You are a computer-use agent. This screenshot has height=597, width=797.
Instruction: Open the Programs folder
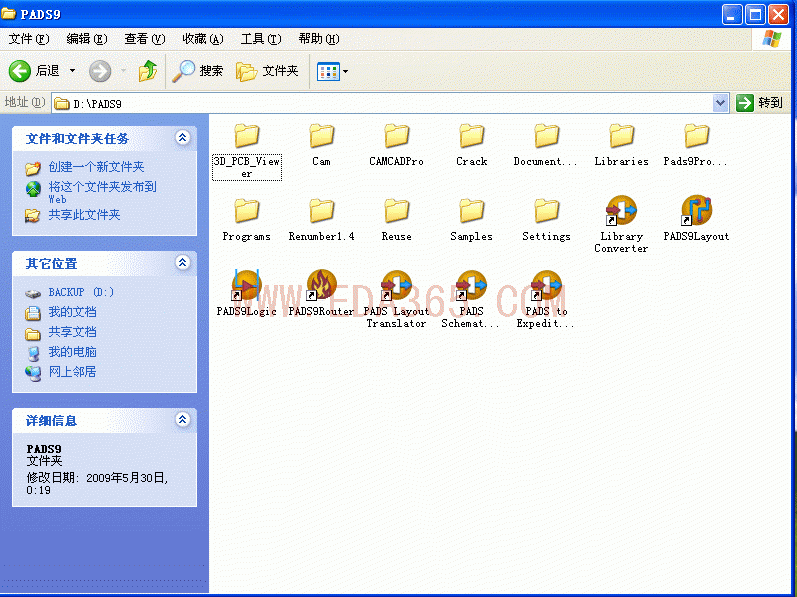(247, 220)
